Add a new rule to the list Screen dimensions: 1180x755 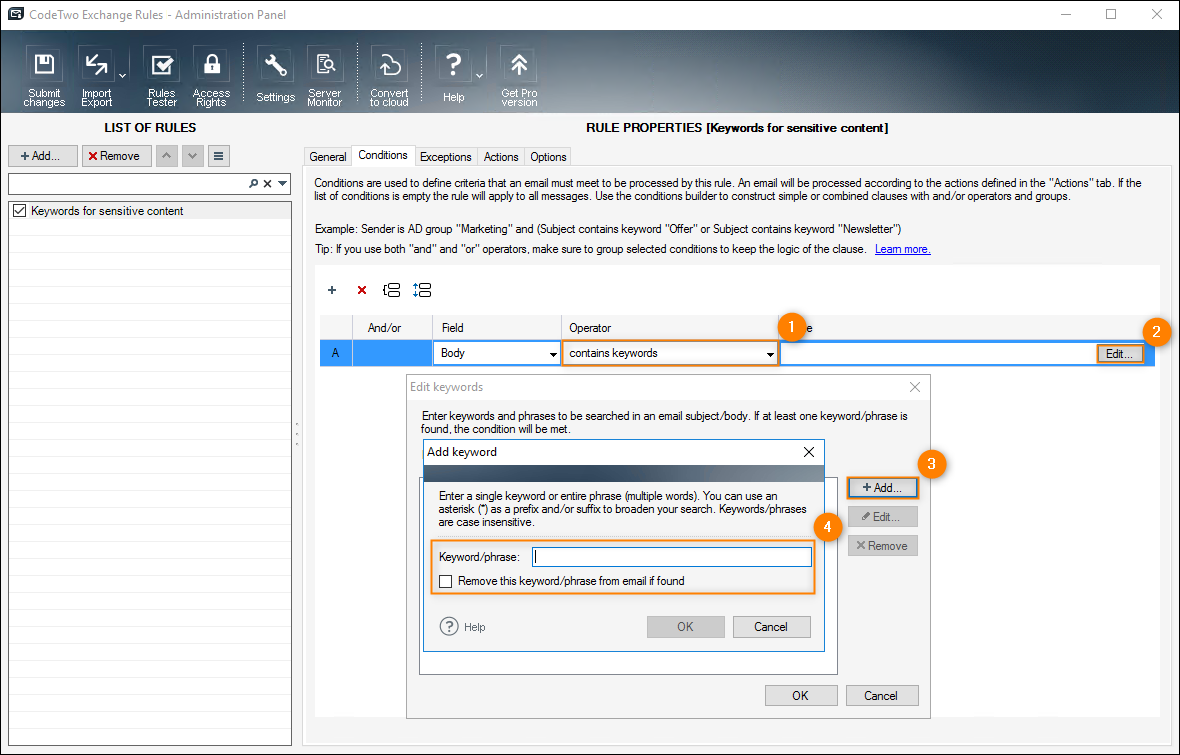click(42, 156)
